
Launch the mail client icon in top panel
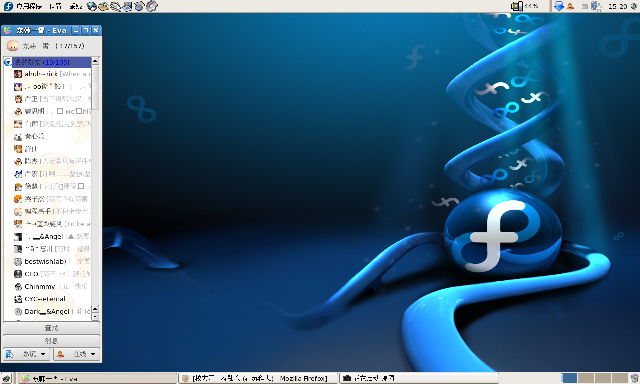(x=104, y=6)
